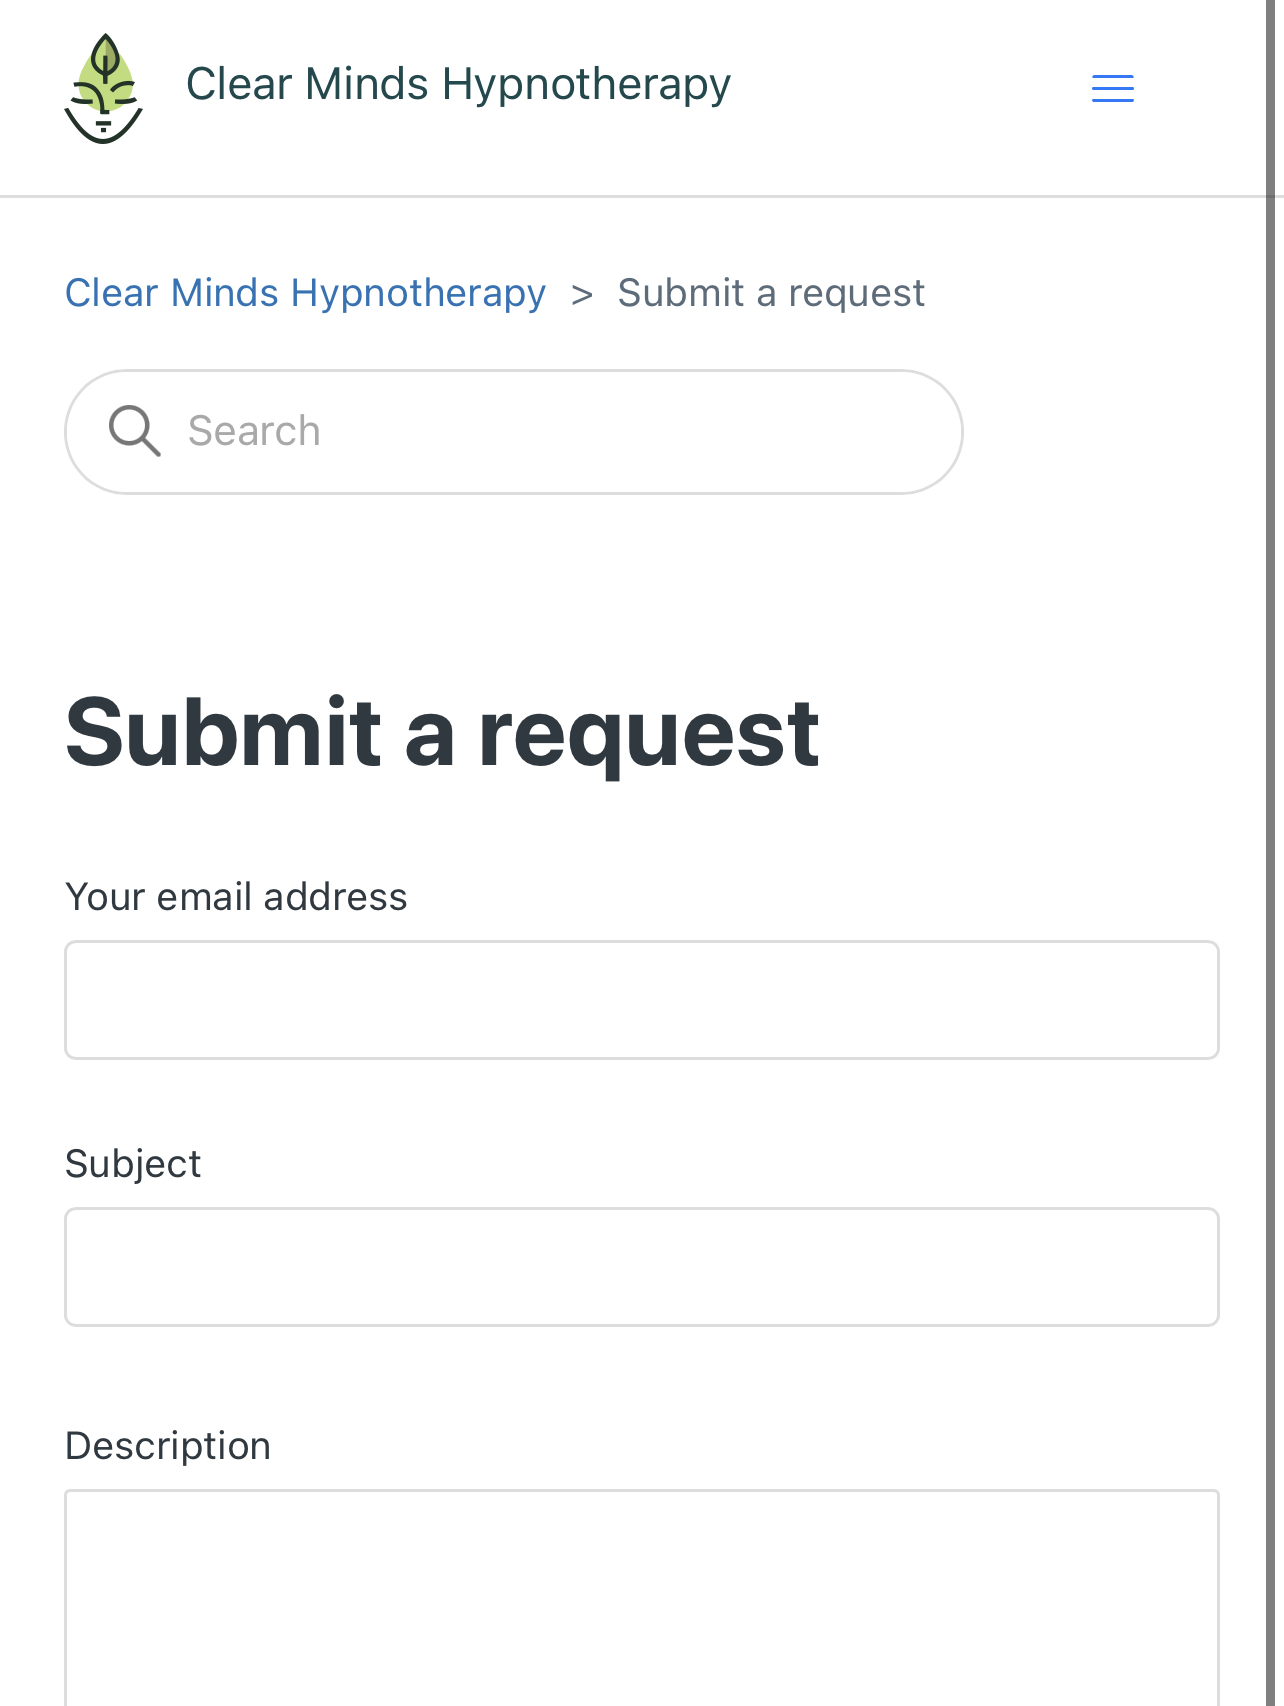Focus the Search input field
The width and height of the screenshot is (1284, 1706).
pos(514,431)
